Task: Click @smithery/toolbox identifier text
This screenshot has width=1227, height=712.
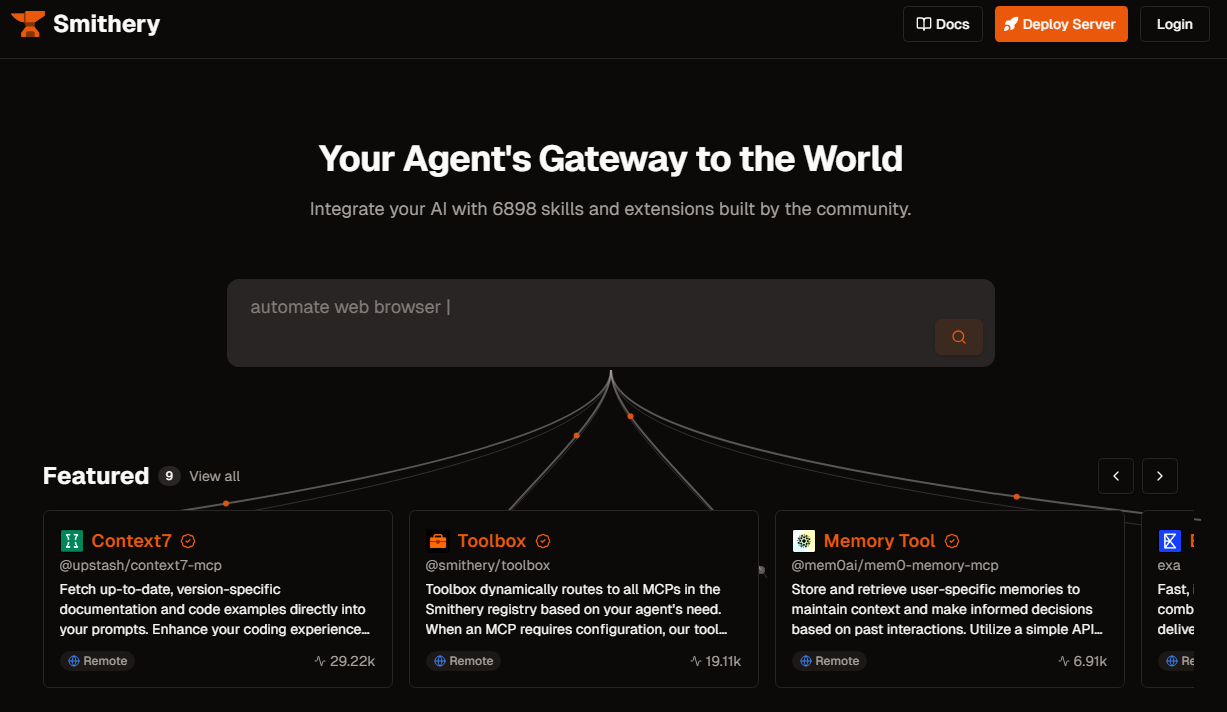Action: [488, 566]
